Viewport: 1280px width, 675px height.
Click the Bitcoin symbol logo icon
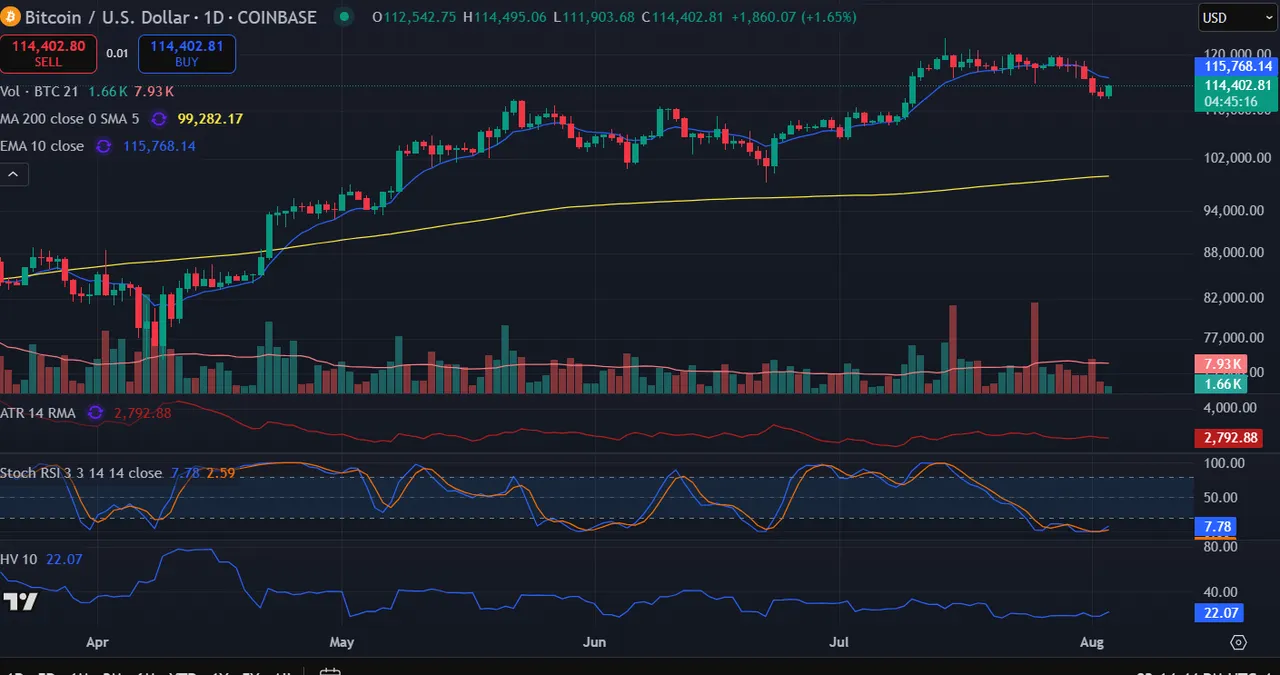click(10, 17)
